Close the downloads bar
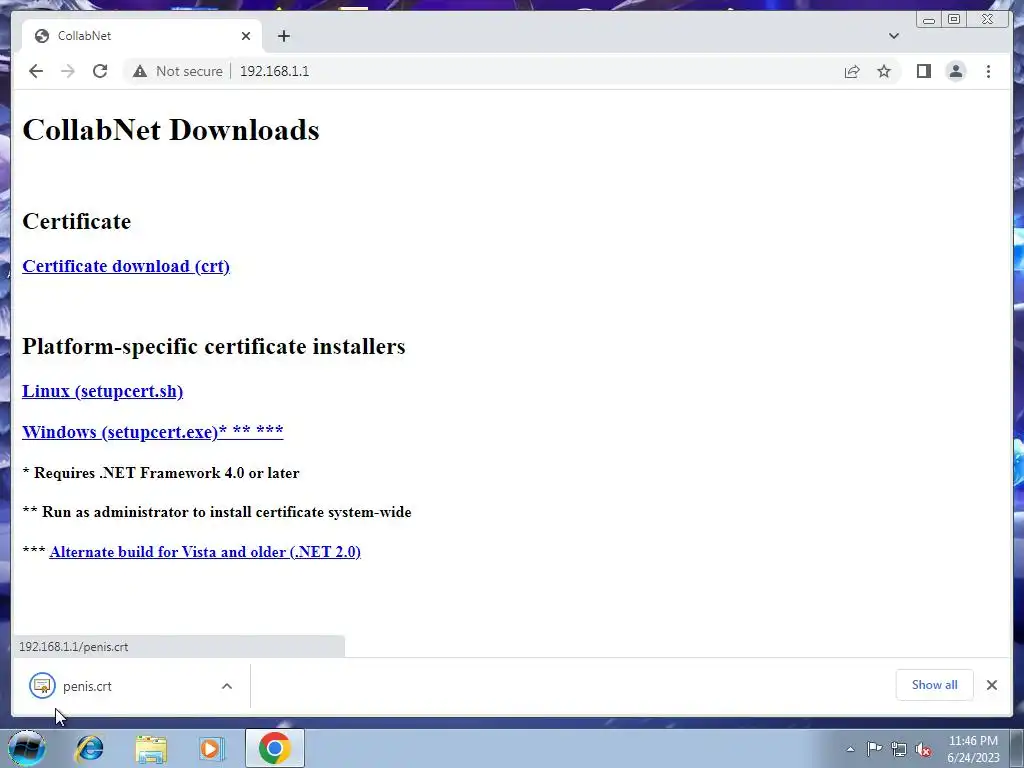The image size is (1024, 768). (x=992, y=685)
